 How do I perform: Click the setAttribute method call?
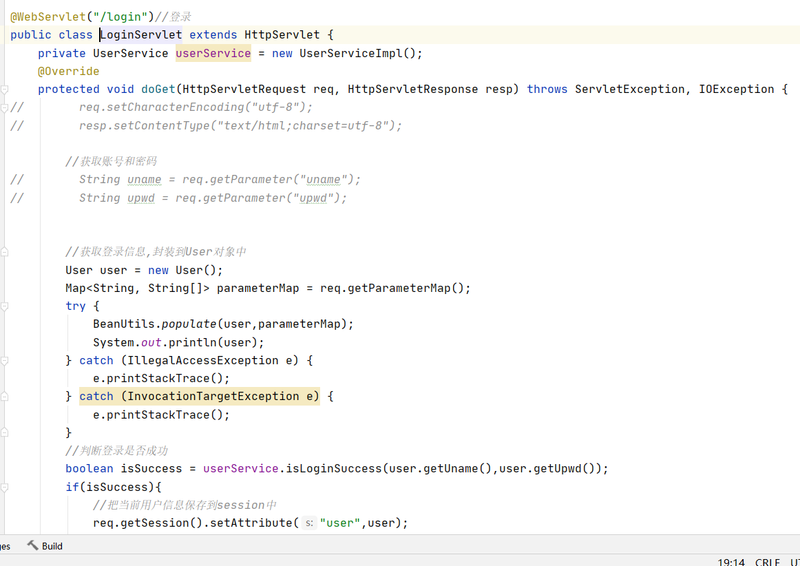coord(251,523)
